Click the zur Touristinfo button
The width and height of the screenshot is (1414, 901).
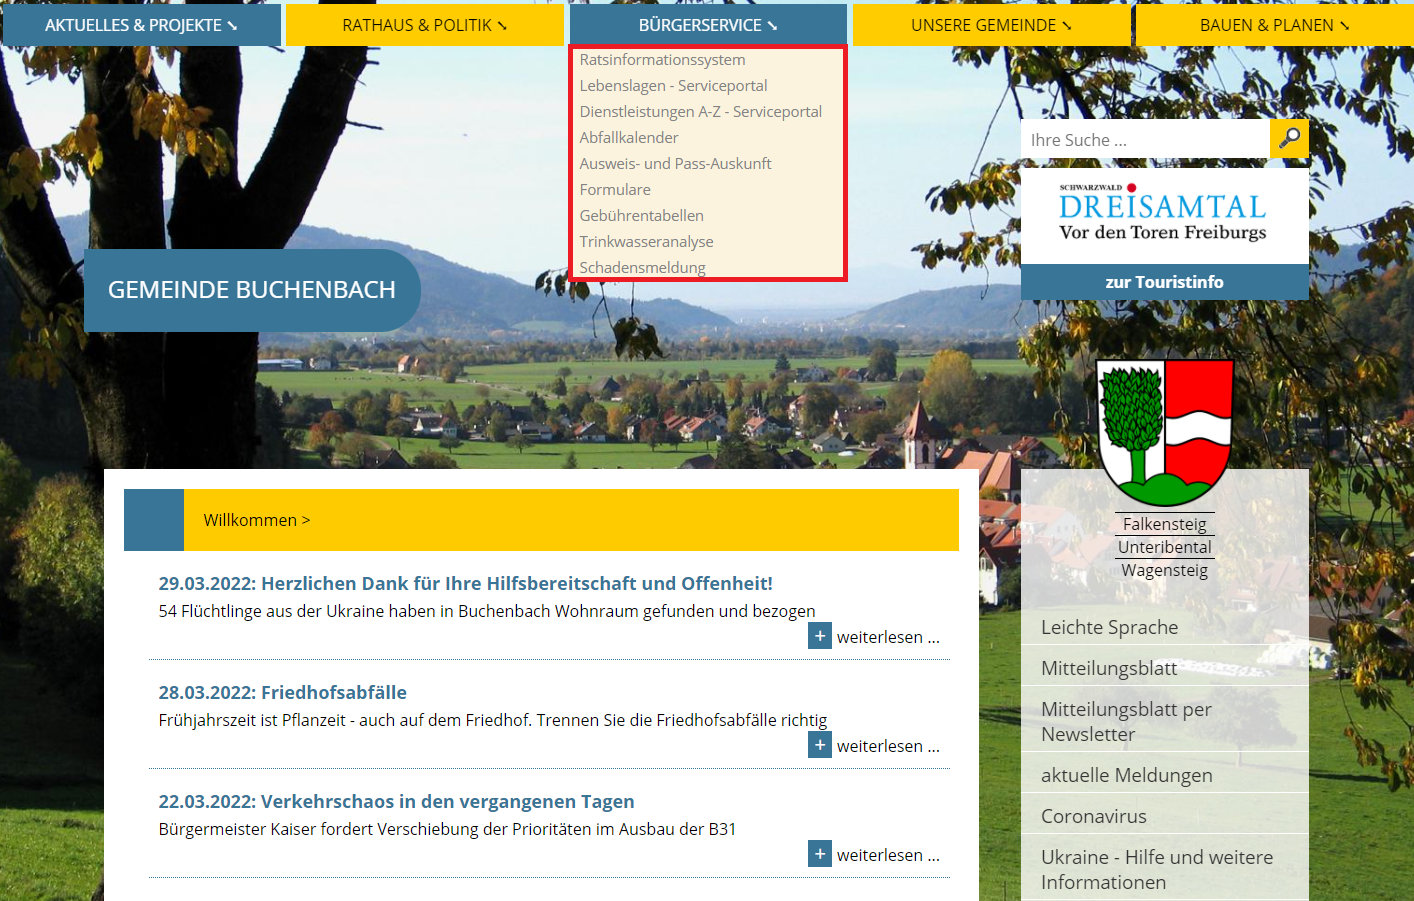click(1164, 282)
